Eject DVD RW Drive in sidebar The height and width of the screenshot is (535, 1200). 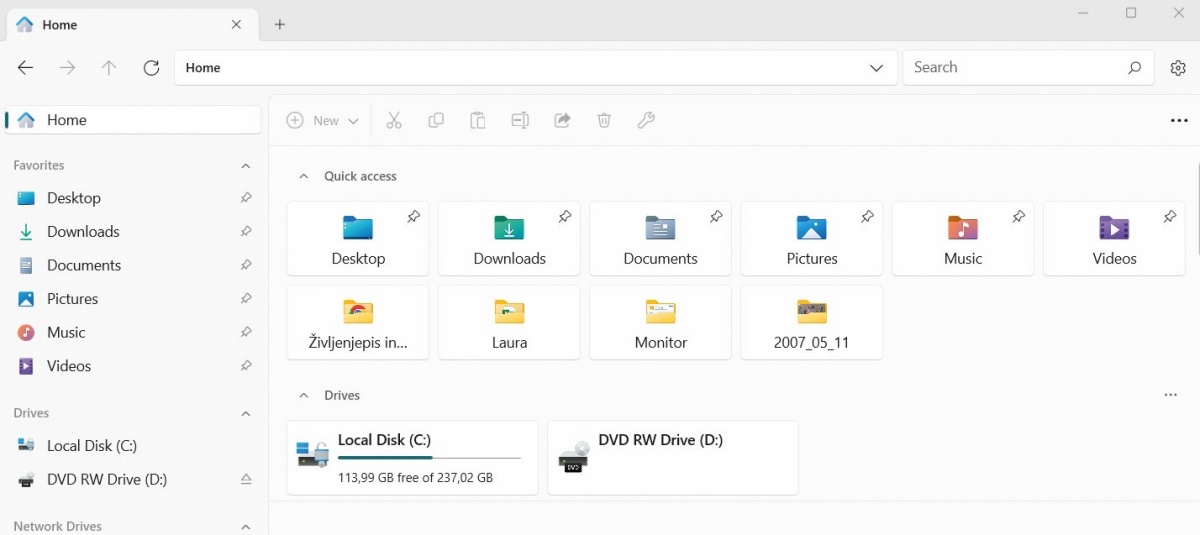[x=246, y=480]
